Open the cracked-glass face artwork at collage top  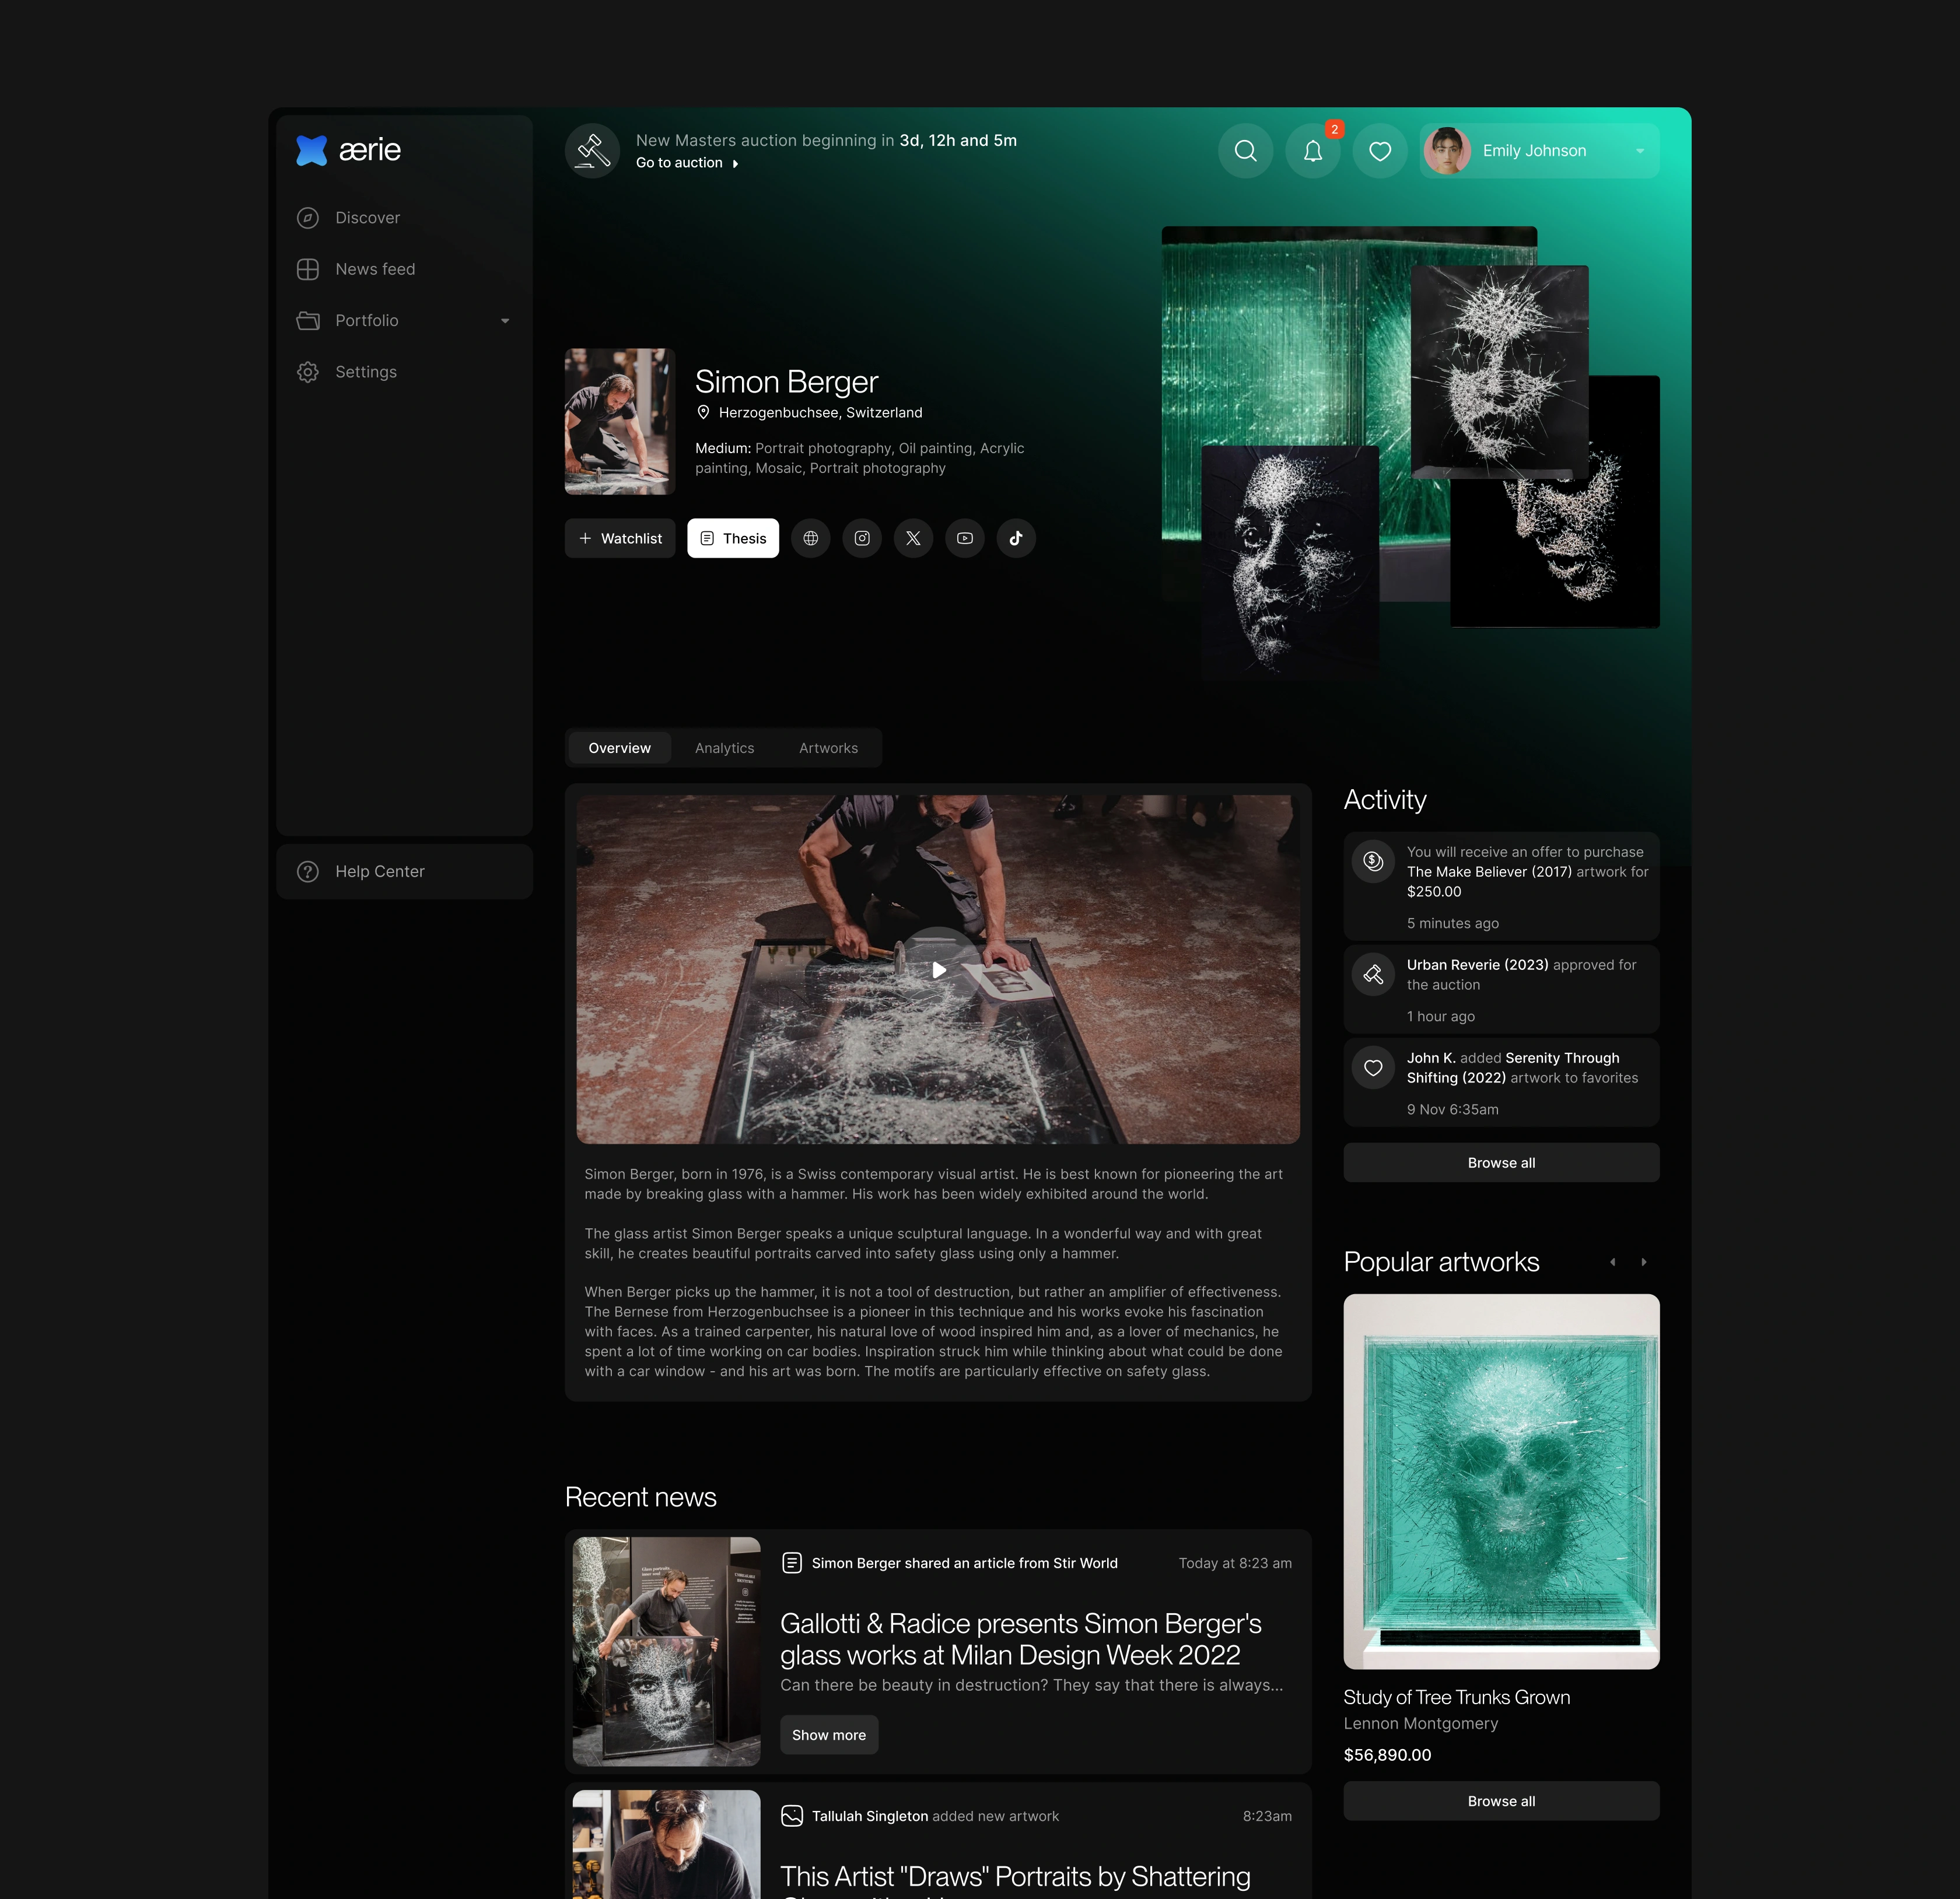point(1499,372)
